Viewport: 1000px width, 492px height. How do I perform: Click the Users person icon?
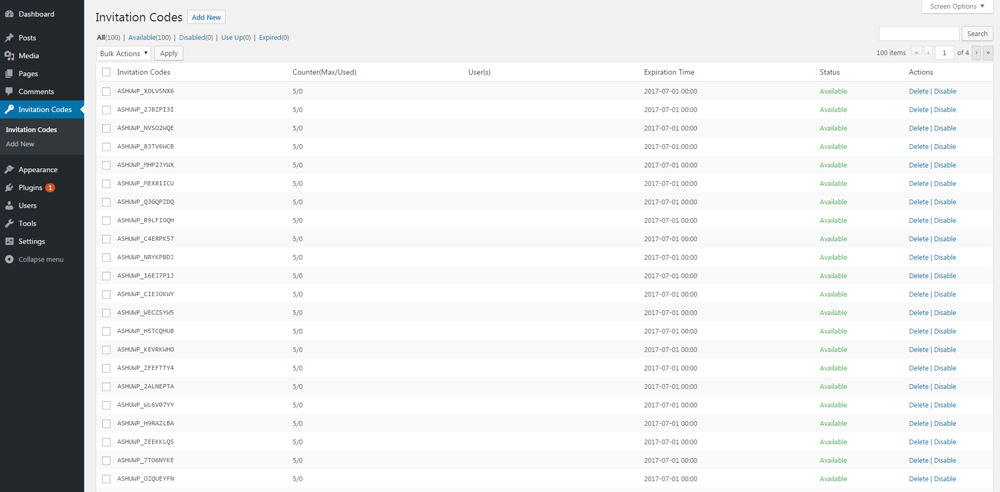tap(10, 205)
